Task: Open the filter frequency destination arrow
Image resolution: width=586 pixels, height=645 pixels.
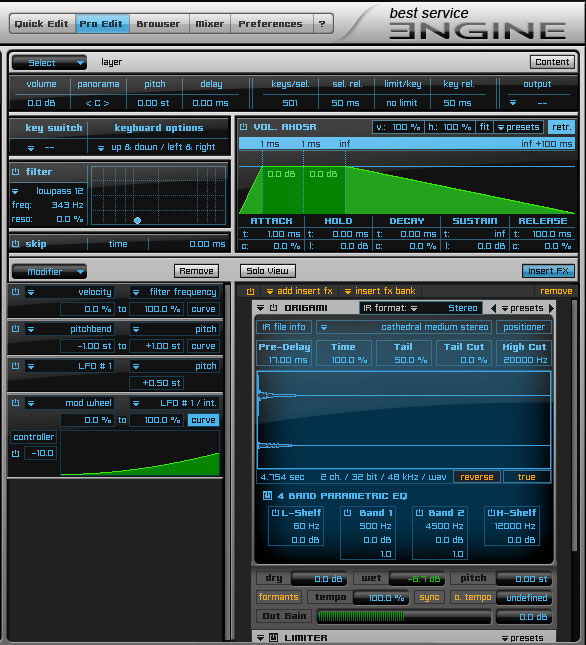Action: pyautogui.click(x=136, y=292)
